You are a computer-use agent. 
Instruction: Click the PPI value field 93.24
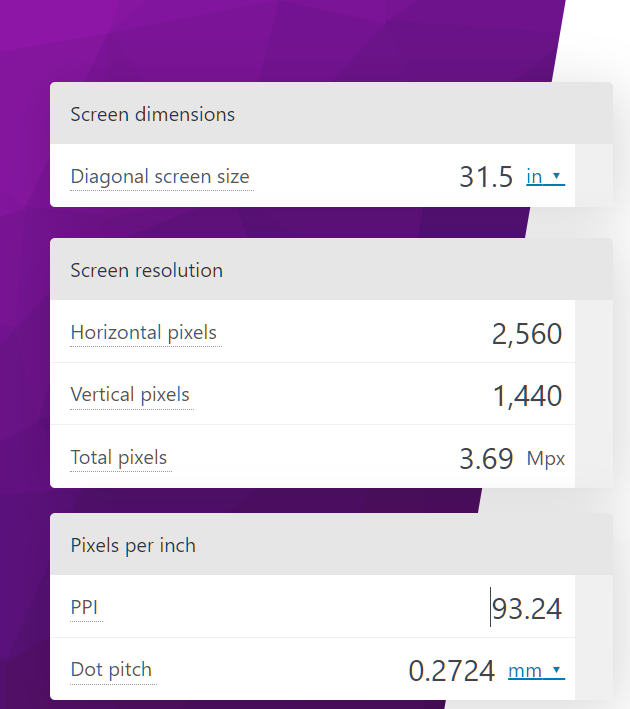(527, 608)
